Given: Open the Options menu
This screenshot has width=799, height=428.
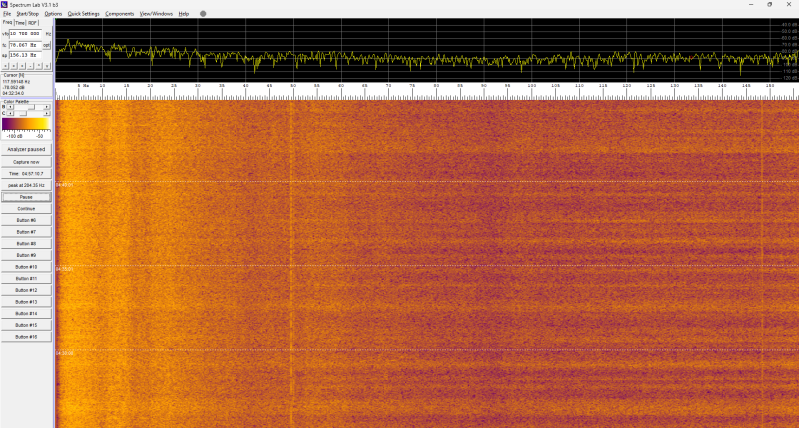Looking at the screenshot, I should 53,14.
